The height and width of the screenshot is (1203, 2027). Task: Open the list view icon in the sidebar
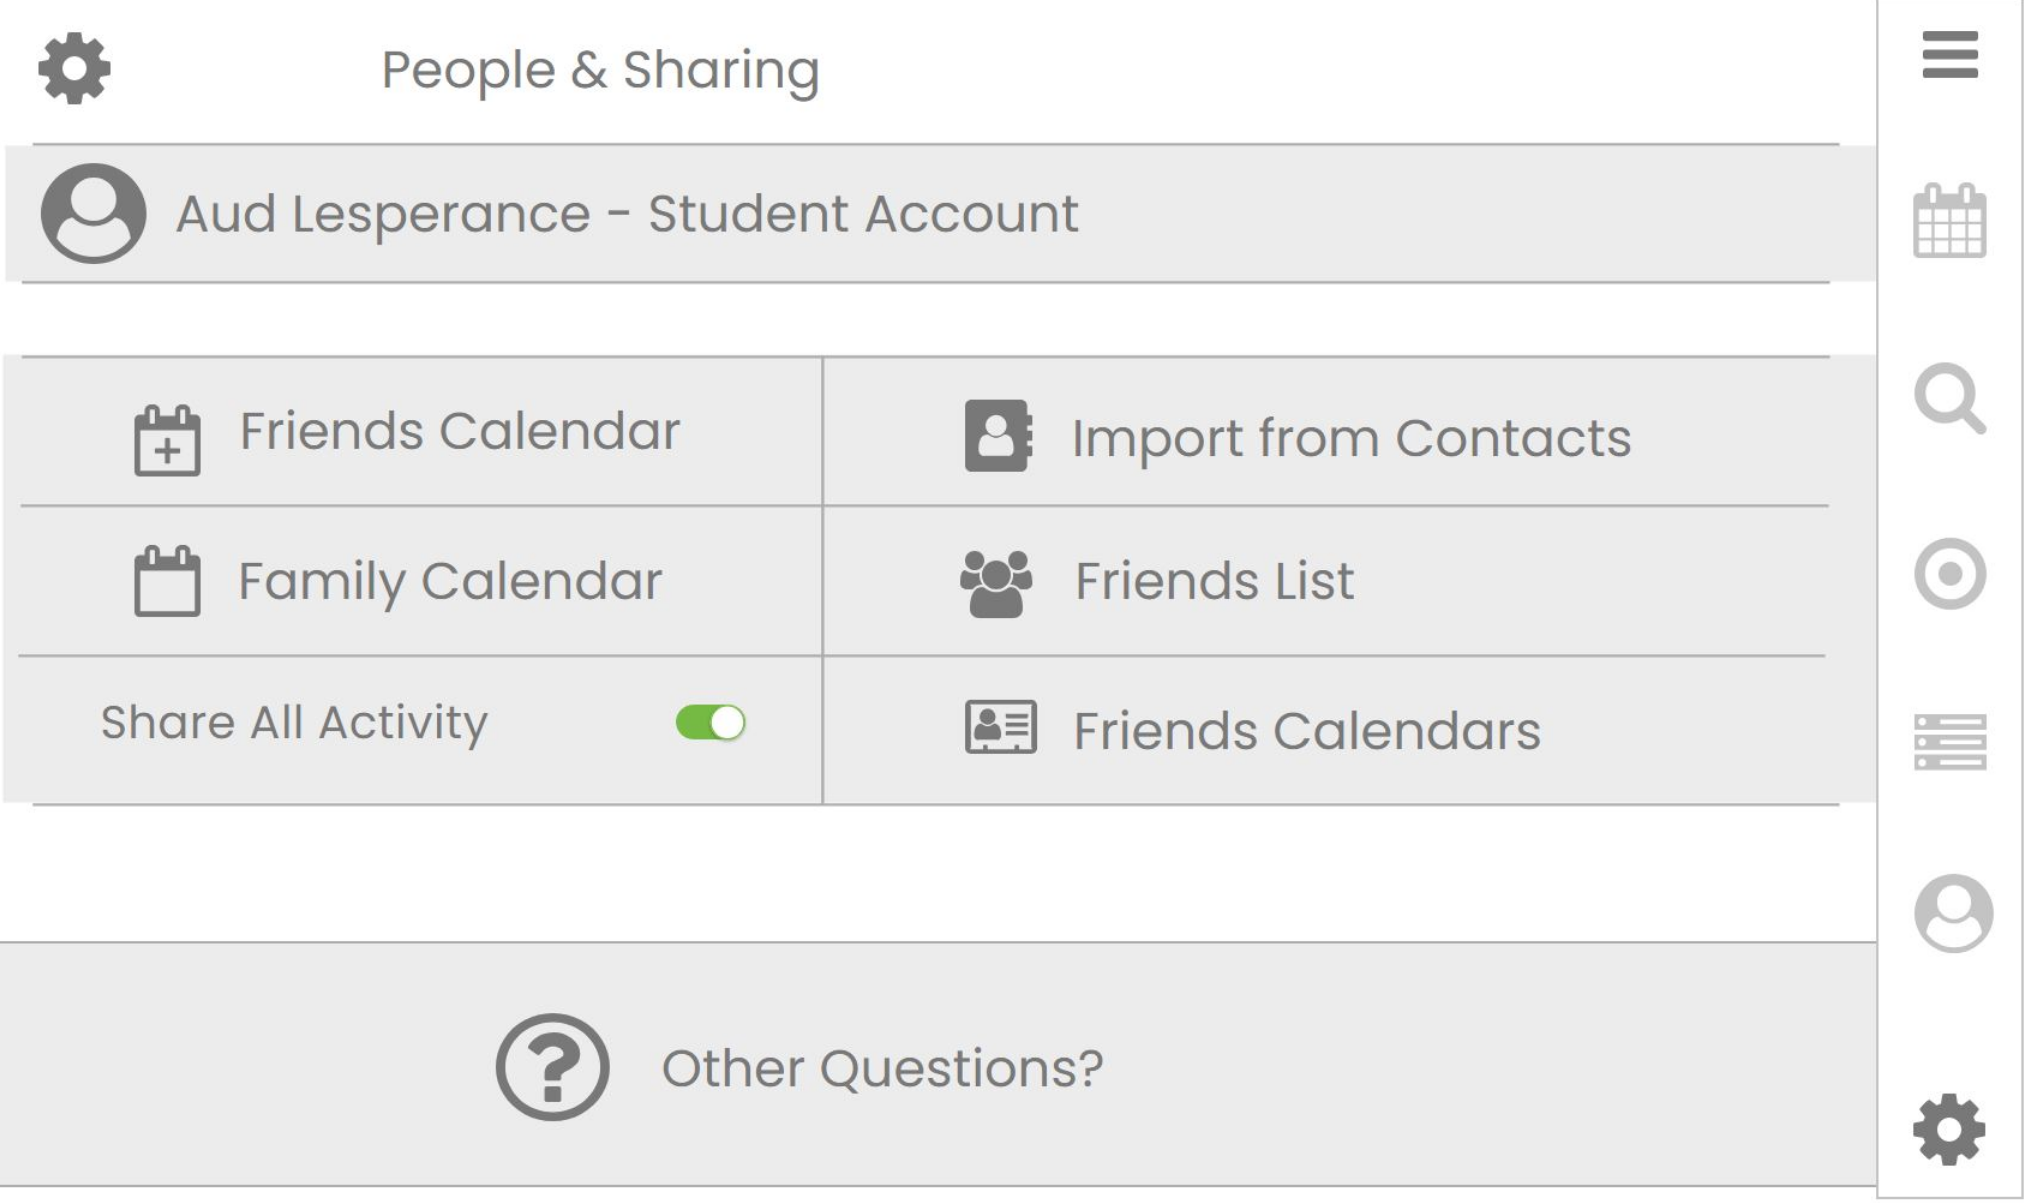tap(1949, 742)
